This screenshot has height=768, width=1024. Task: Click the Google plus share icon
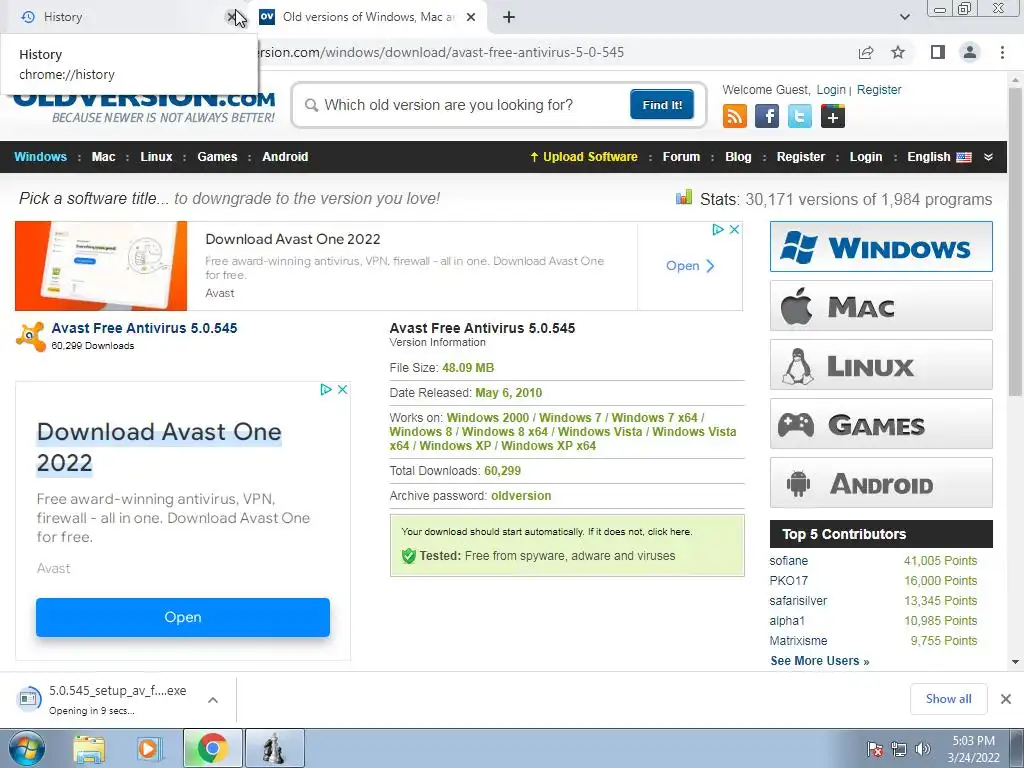(x=833, y=116)
